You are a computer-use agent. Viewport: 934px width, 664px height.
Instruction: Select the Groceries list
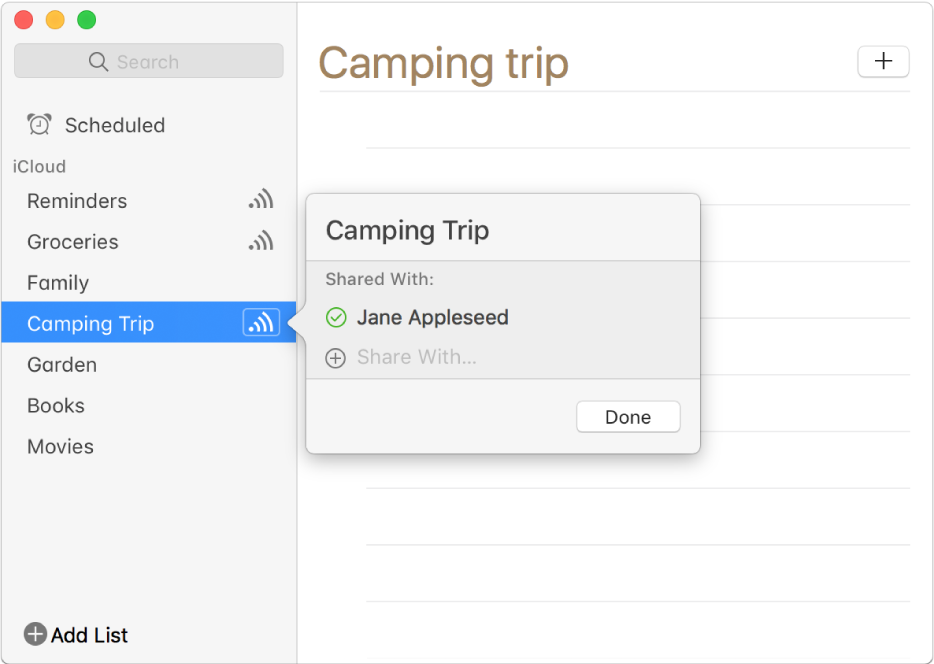(x=149, y=242)
